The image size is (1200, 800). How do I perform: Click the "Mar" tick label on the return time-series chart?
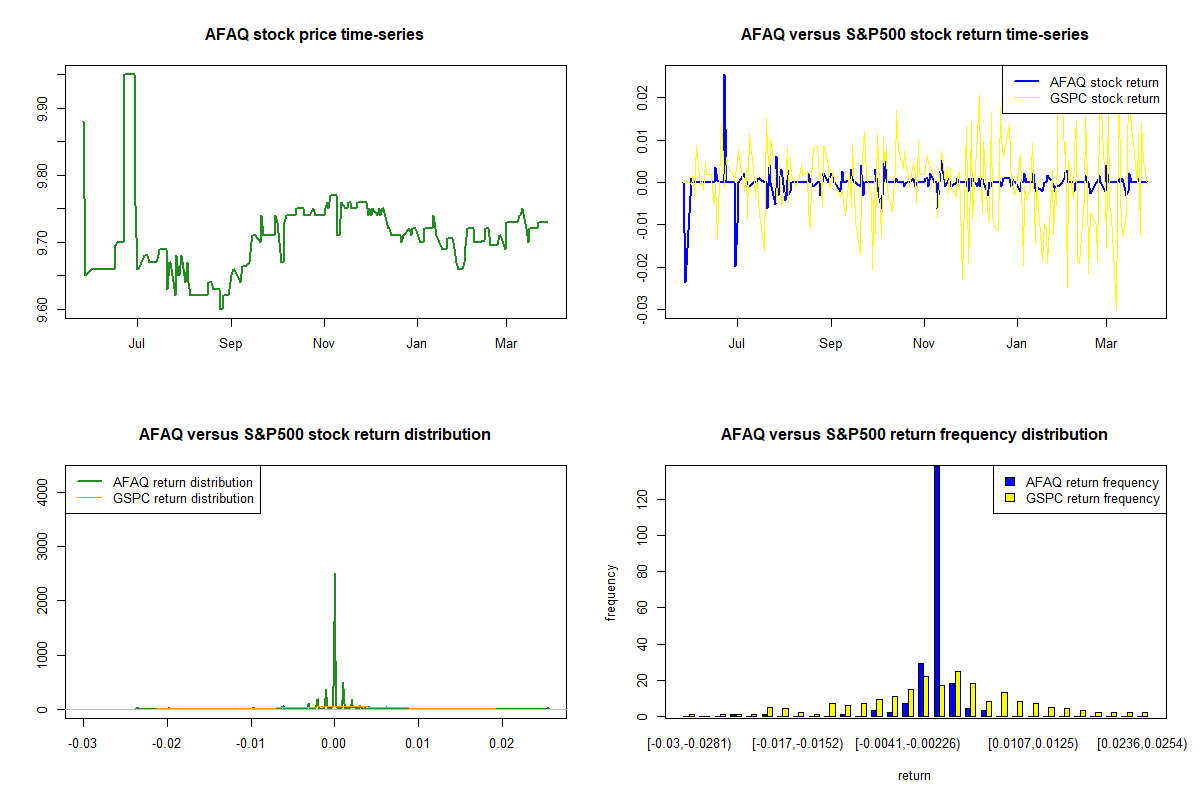point(1106,345)
